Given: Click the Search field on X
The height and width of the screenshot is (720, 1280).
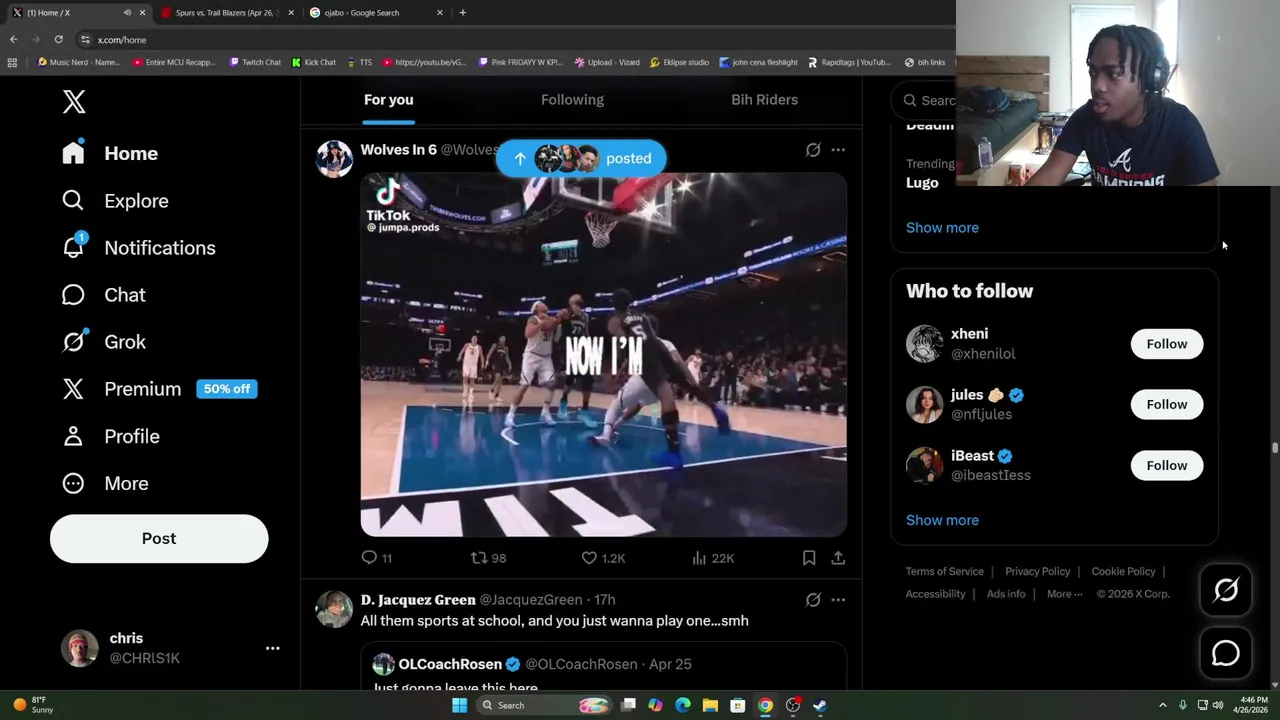Looking at the screenshot, I should (925, 100).
